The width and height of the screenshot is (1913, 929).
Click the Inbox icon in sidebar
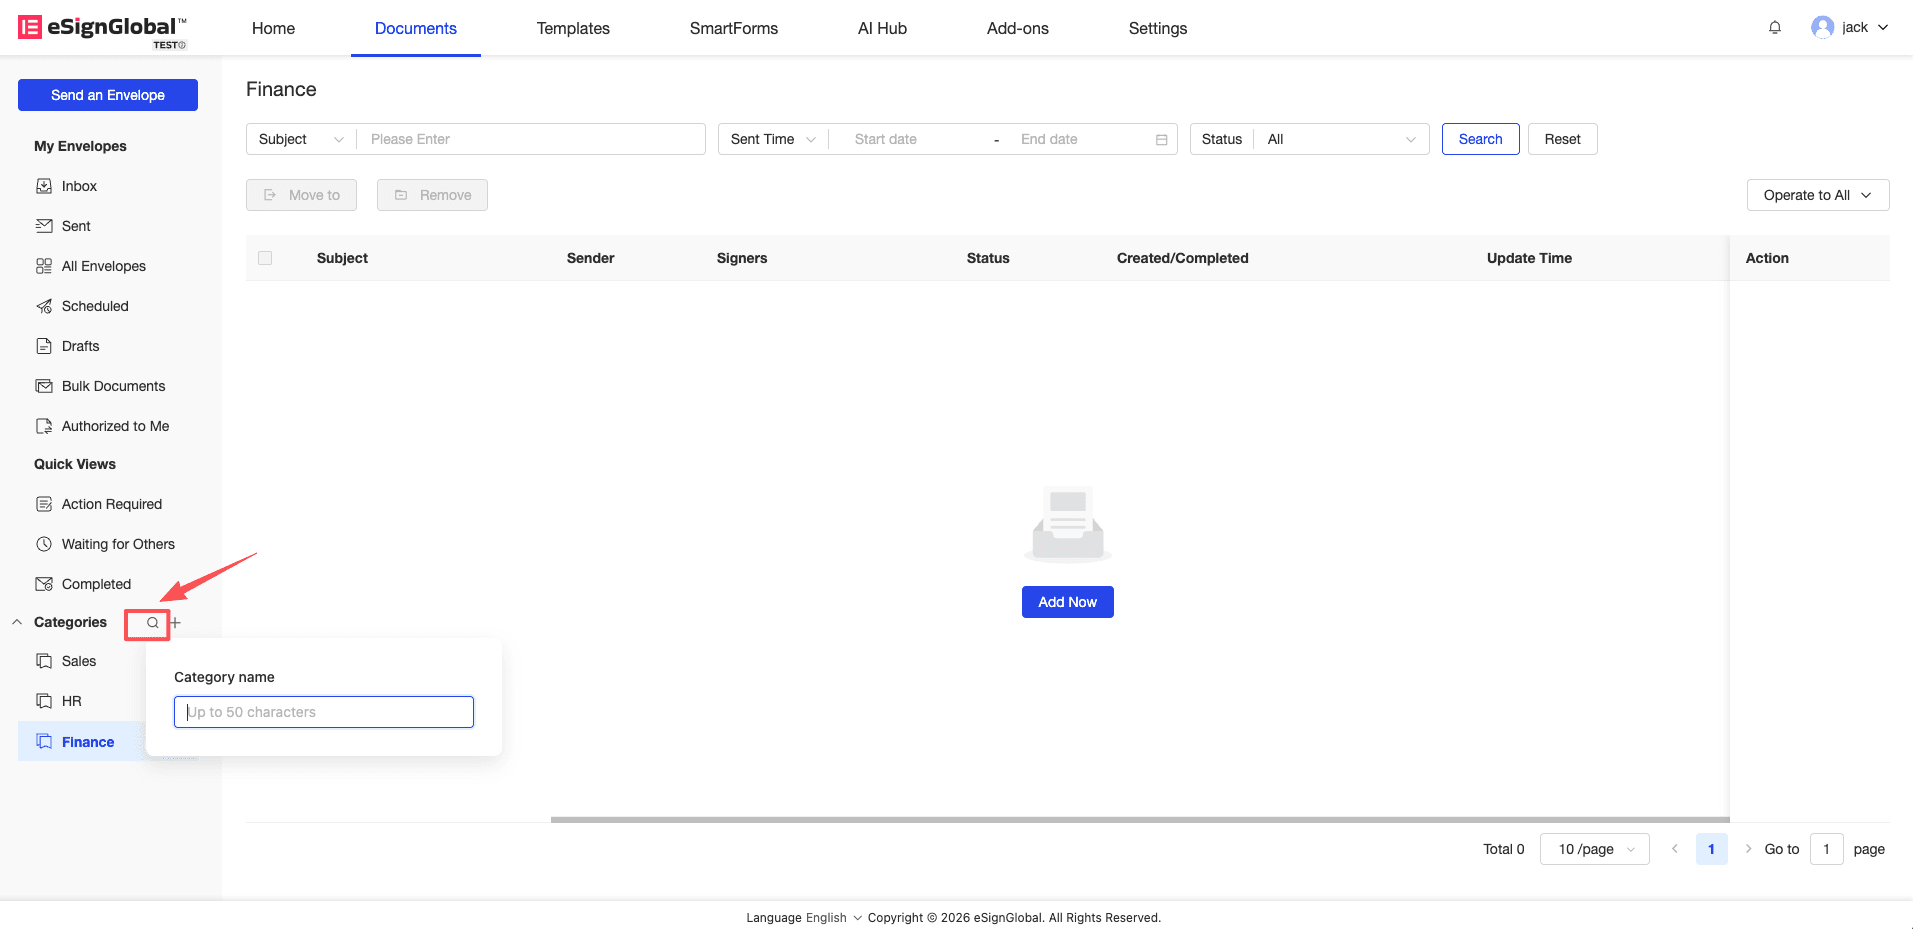[x=44, y=186]
